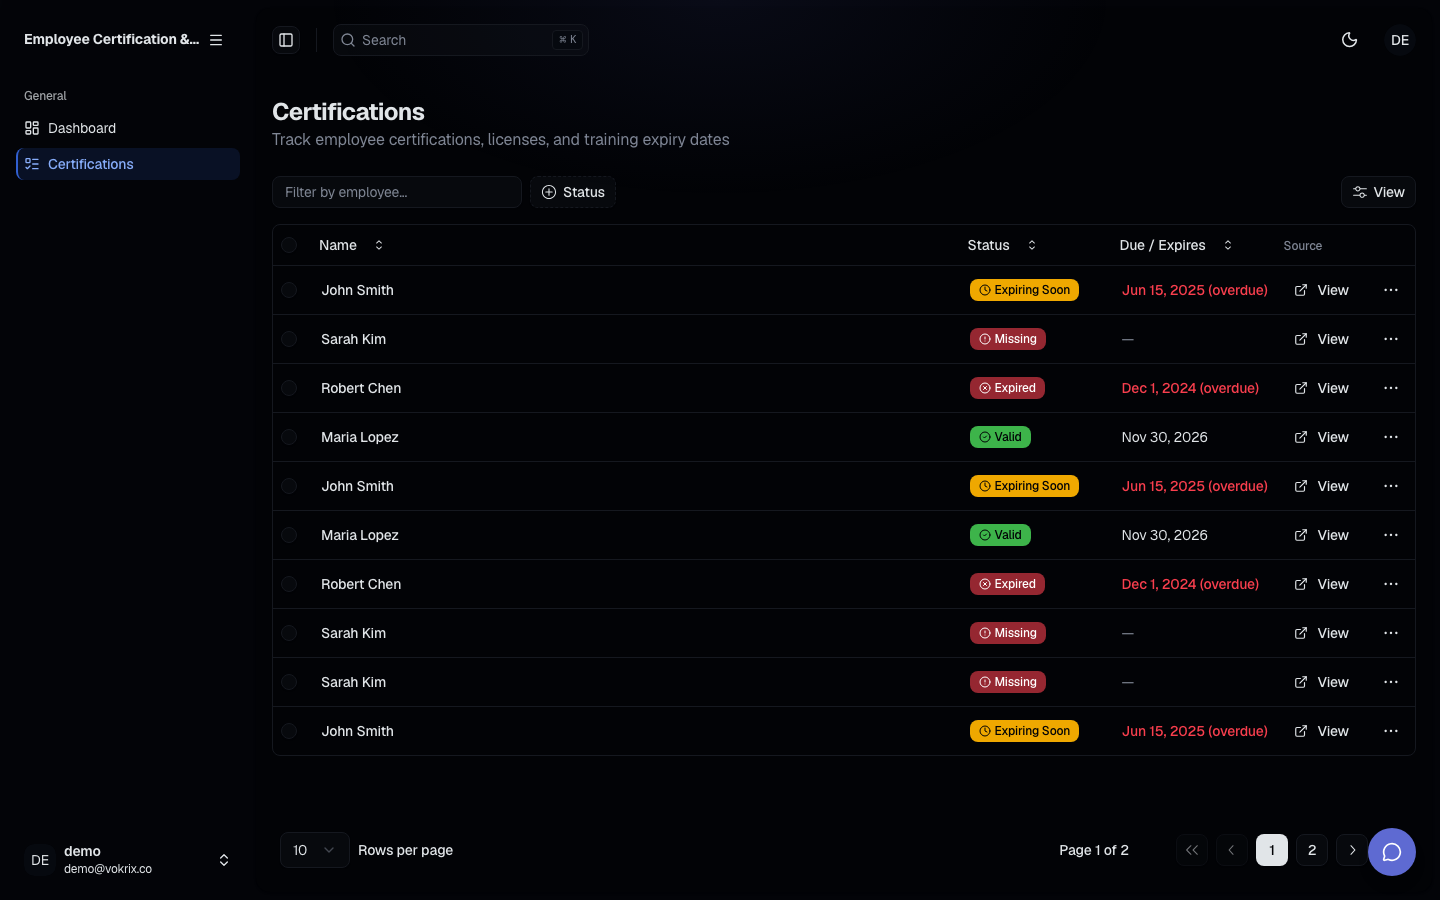Screen dimensions: 1440x900
Task: Expand the demo user account switcher
Action: point(128,860)
